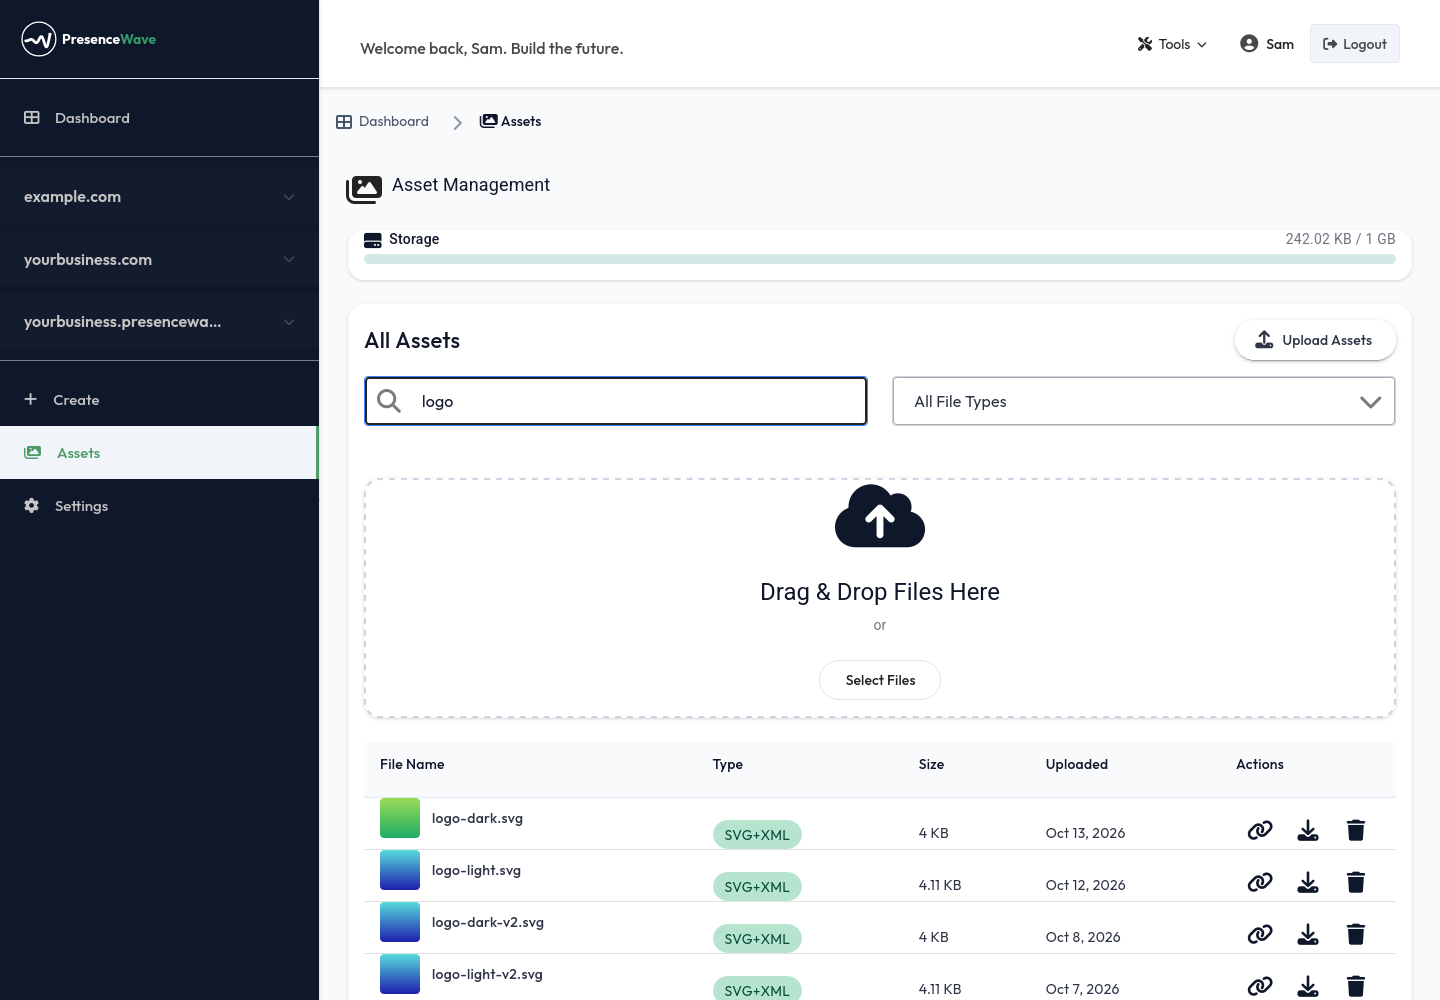
Task: Expand the yourbusiness.presencewa... site menu
Action: click(160, 322)
